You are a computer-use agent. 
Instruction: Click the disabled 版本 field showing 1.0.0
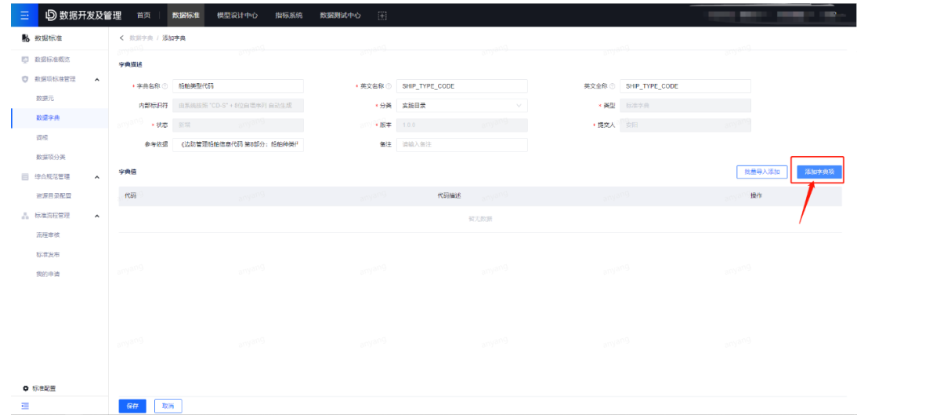coord(462,125)
